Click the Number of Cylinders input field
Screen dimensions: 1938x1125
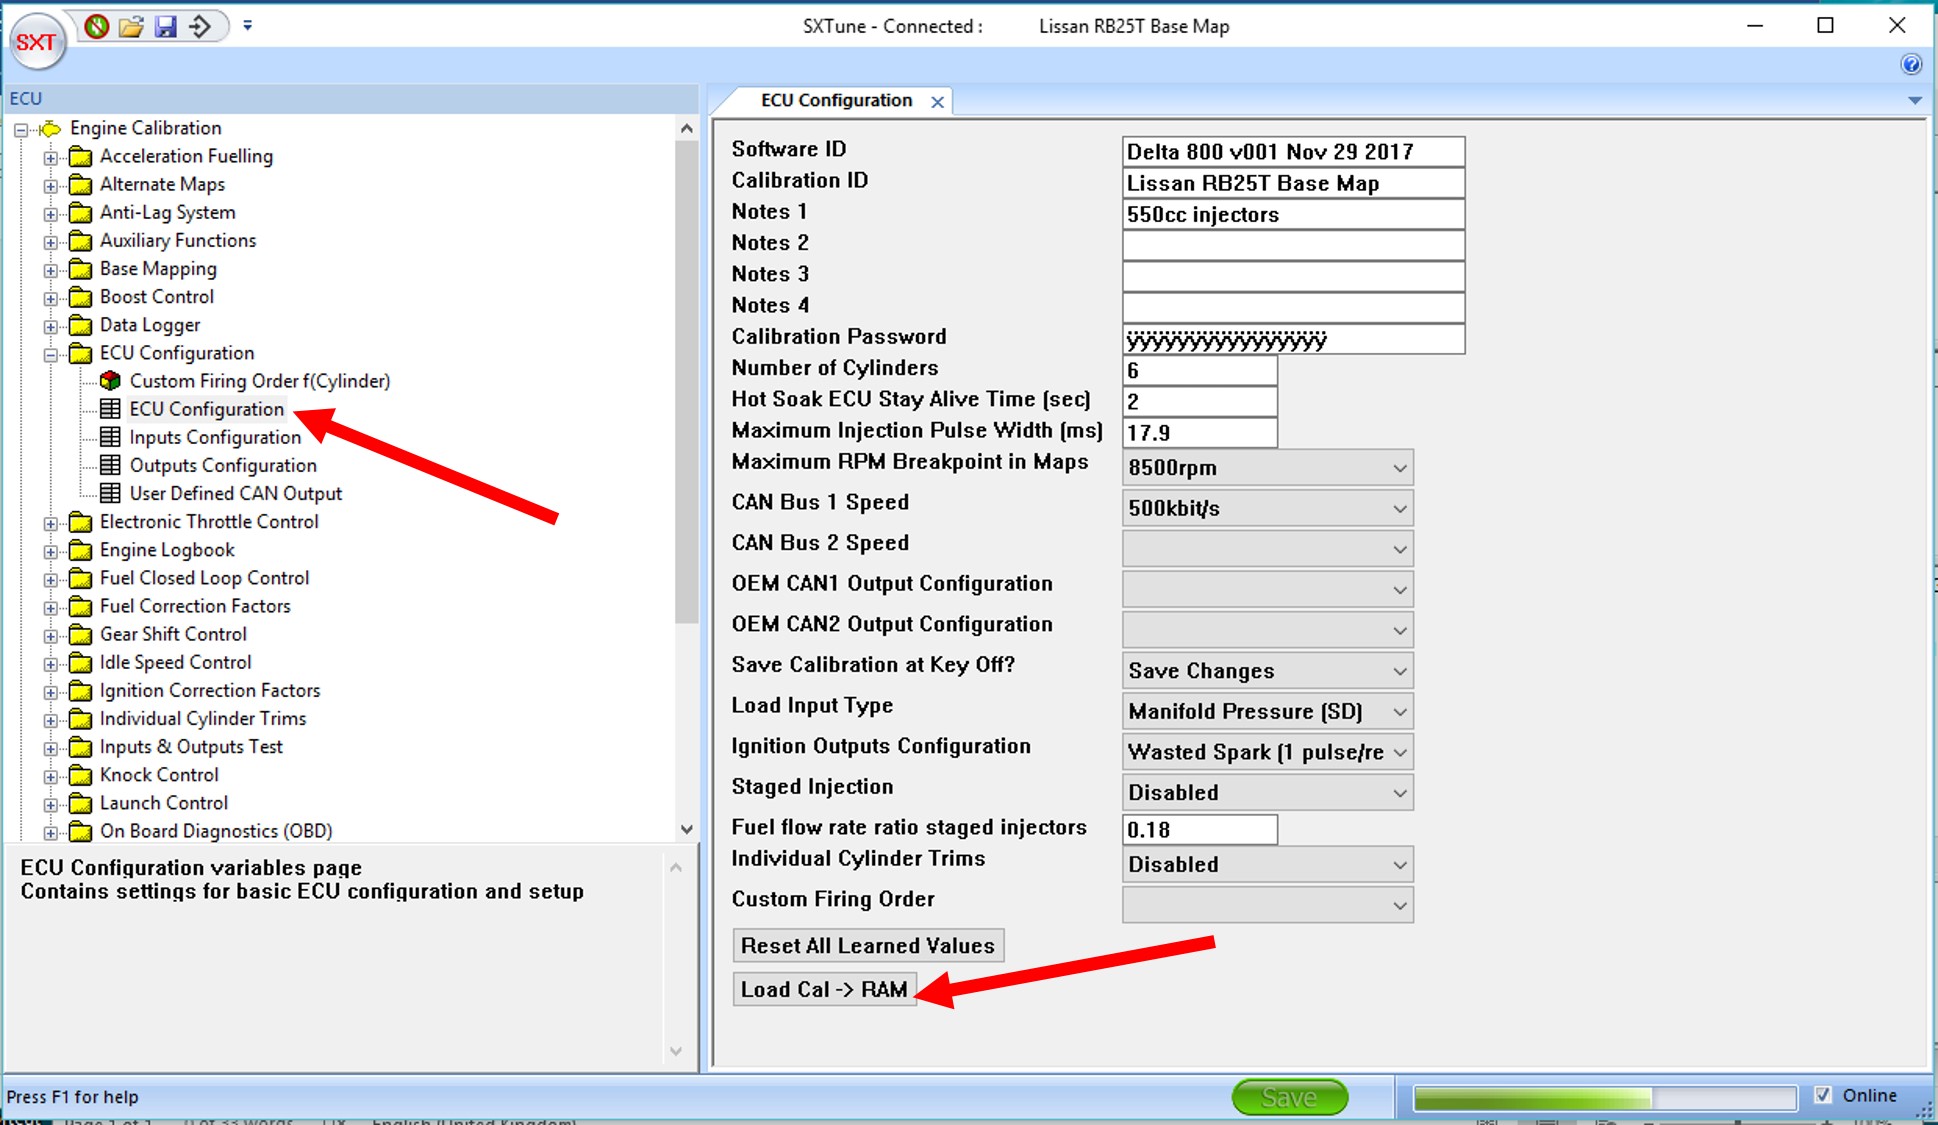[x=1199, y=371]
